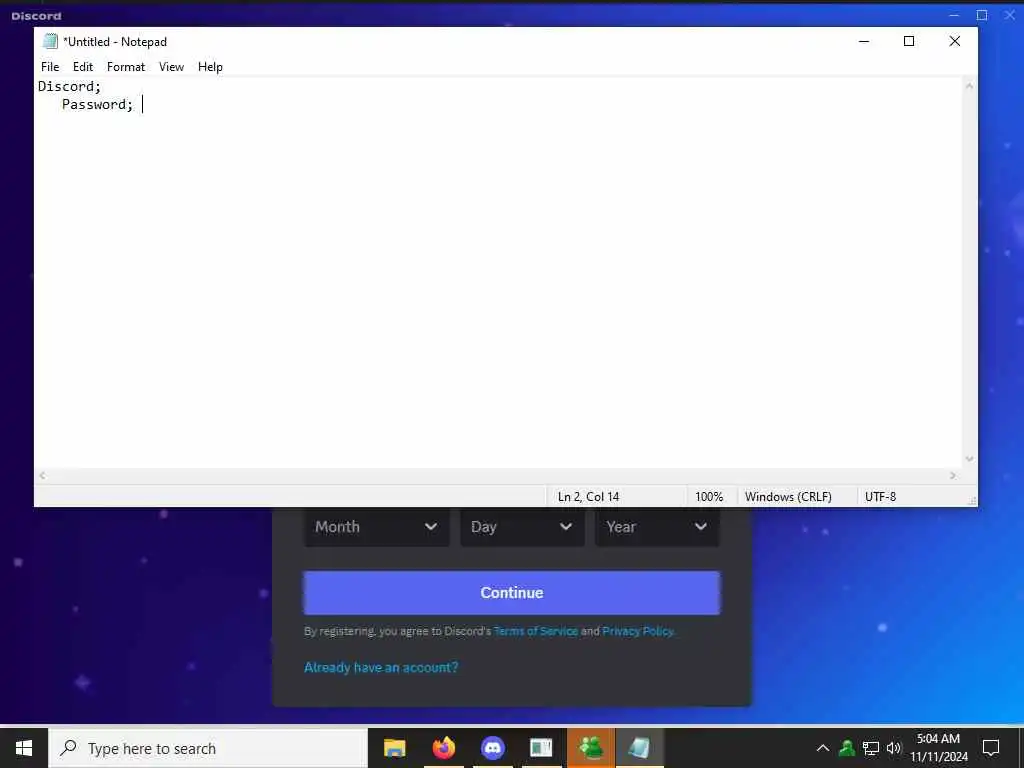Click into the Notepad text area
Screen dimensions: 1024x768
point(498,273)
